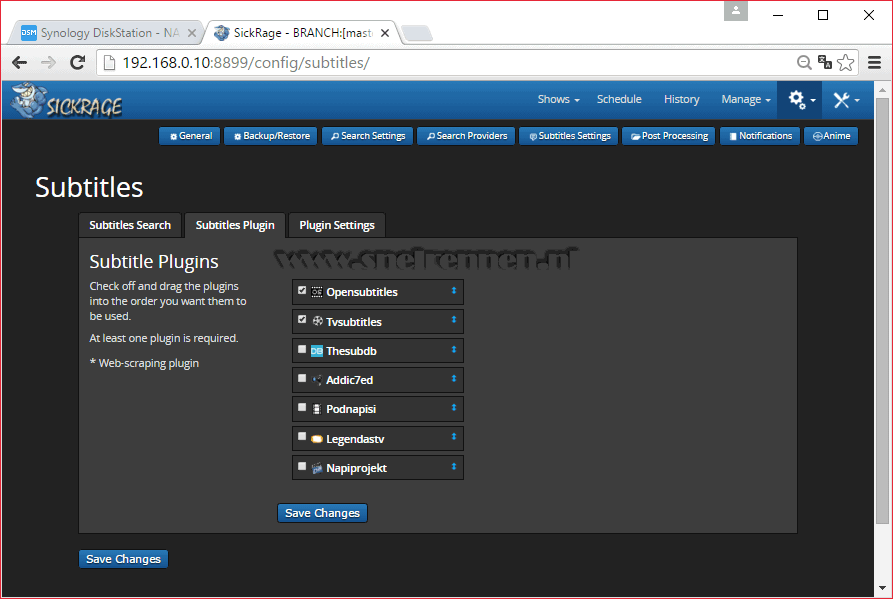Reload the page with refresh icon
This screenshot has height=599, width=893.
click(x=77, y=63)
